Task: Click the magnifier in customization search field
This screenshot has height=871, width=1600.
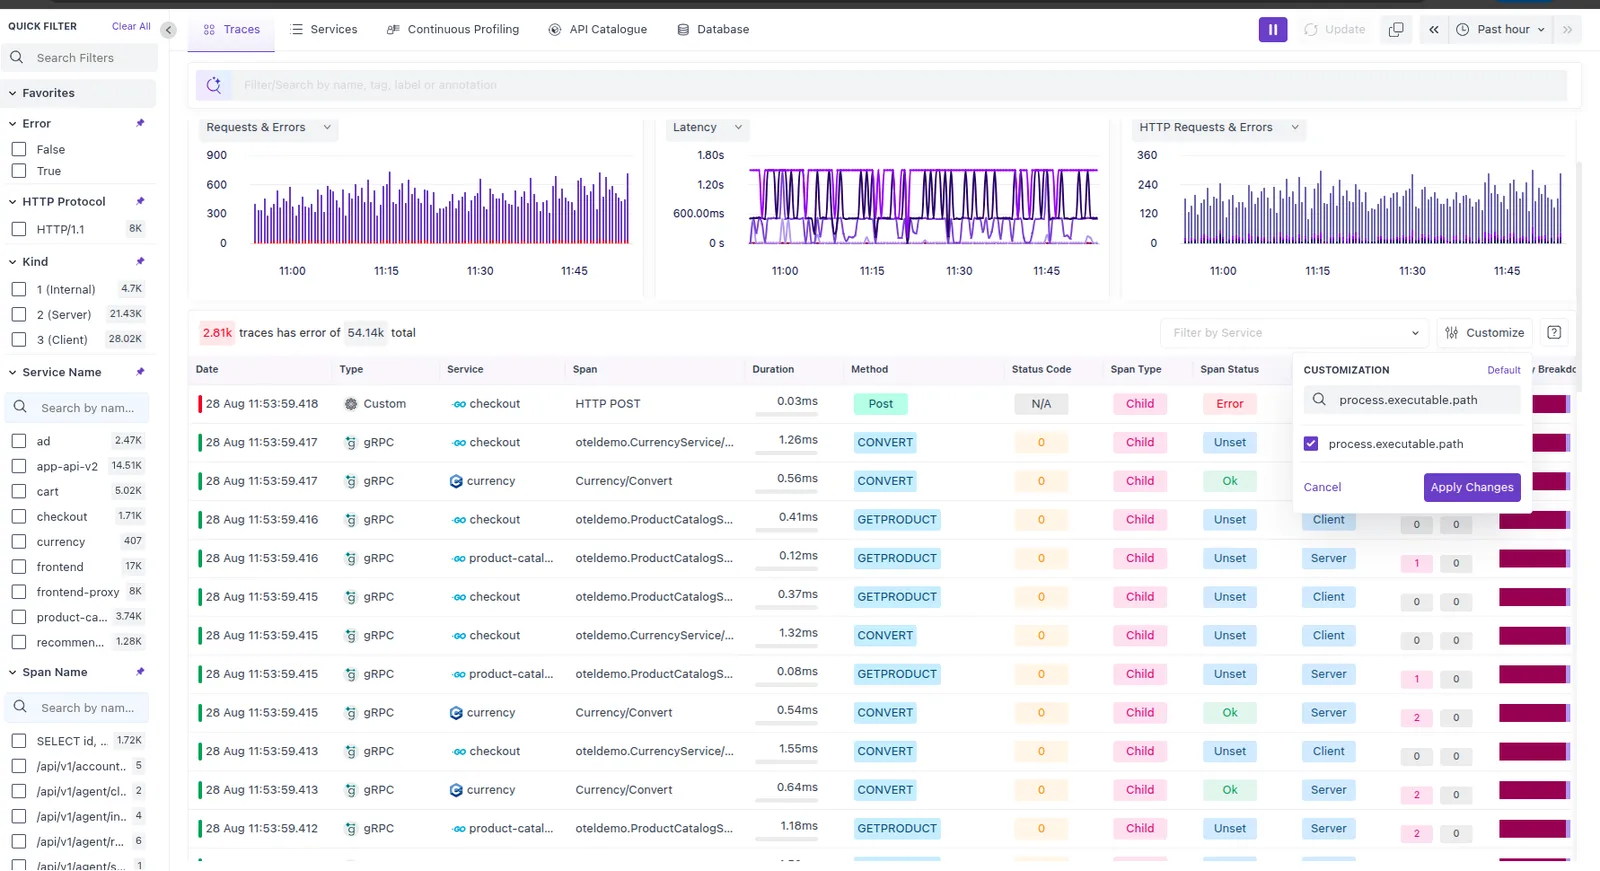Action: [1319, 399]
